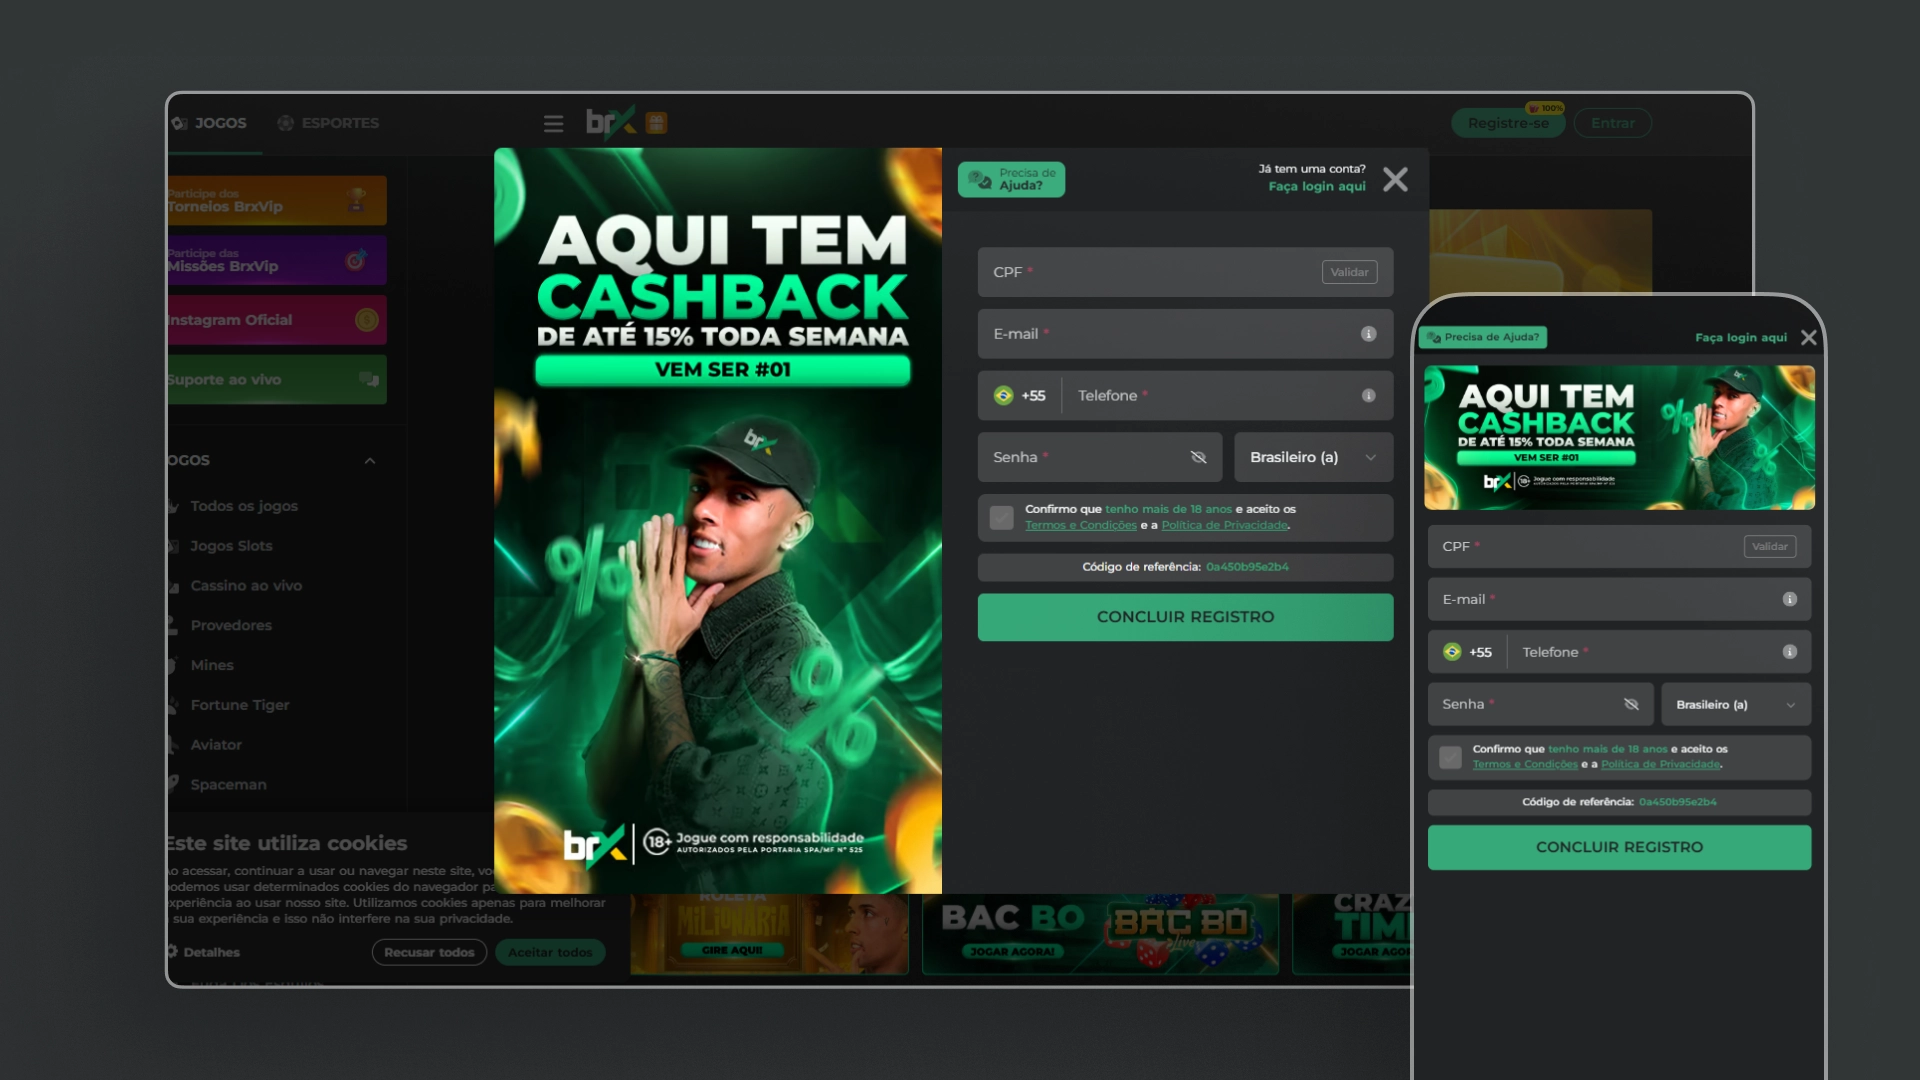The height and width of the screenshot is (1080, 1920).
Task: Click into the desktop E-mail input field
Action: click(x=1170, y=334)
